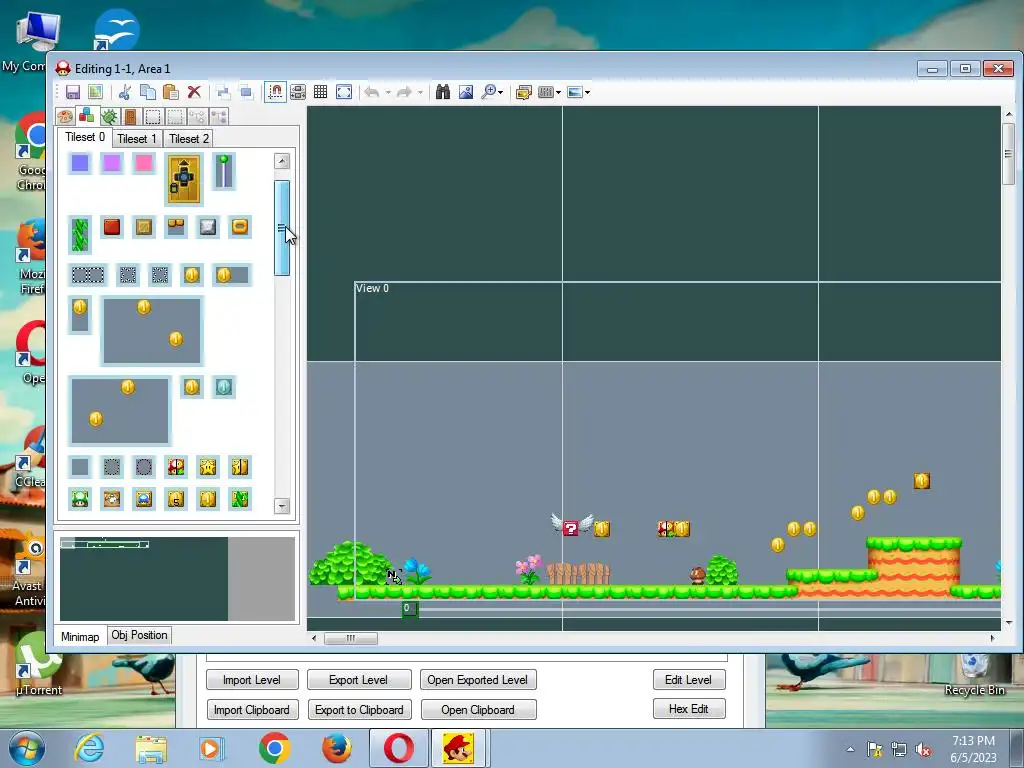Image resolution: width=1024 pixels, height=768 pixels.
Task: Pick the blue square tile
Action: [80, 163]
